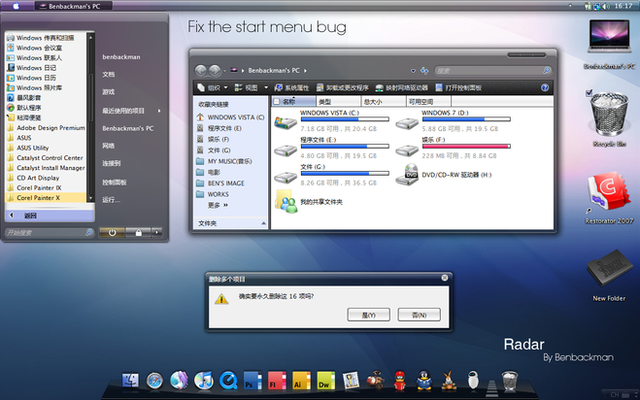Screen dimensions: 640x400
Task: Open New Folder on the desktop
Action: pyautogui.click(x=609, y=268)
